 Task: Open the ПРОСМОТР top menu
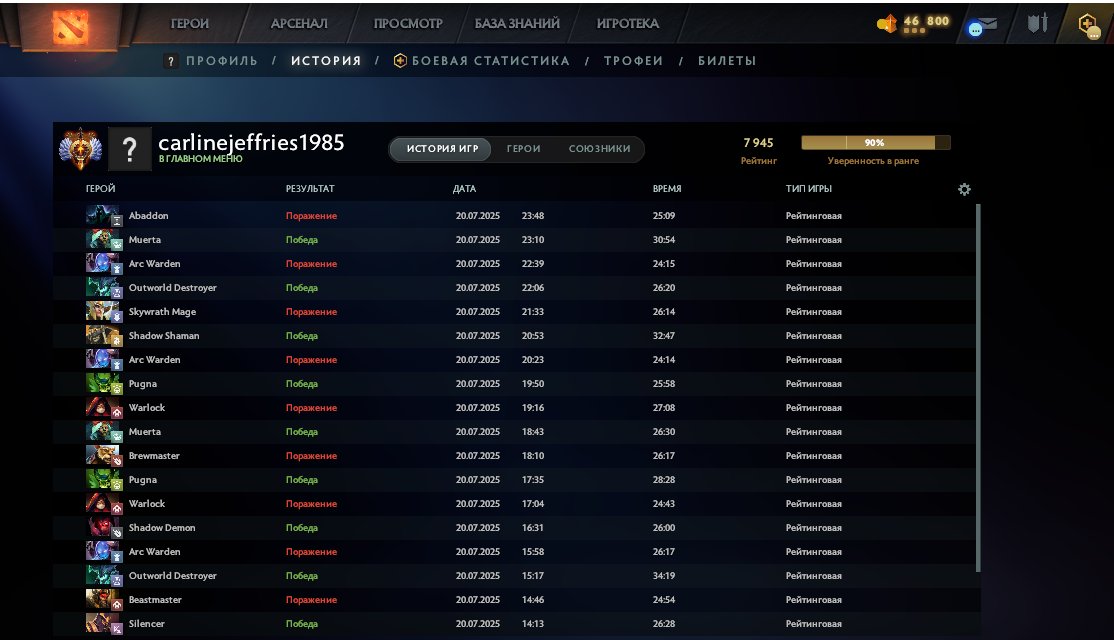pyautogui.click(x=408, y=23)
